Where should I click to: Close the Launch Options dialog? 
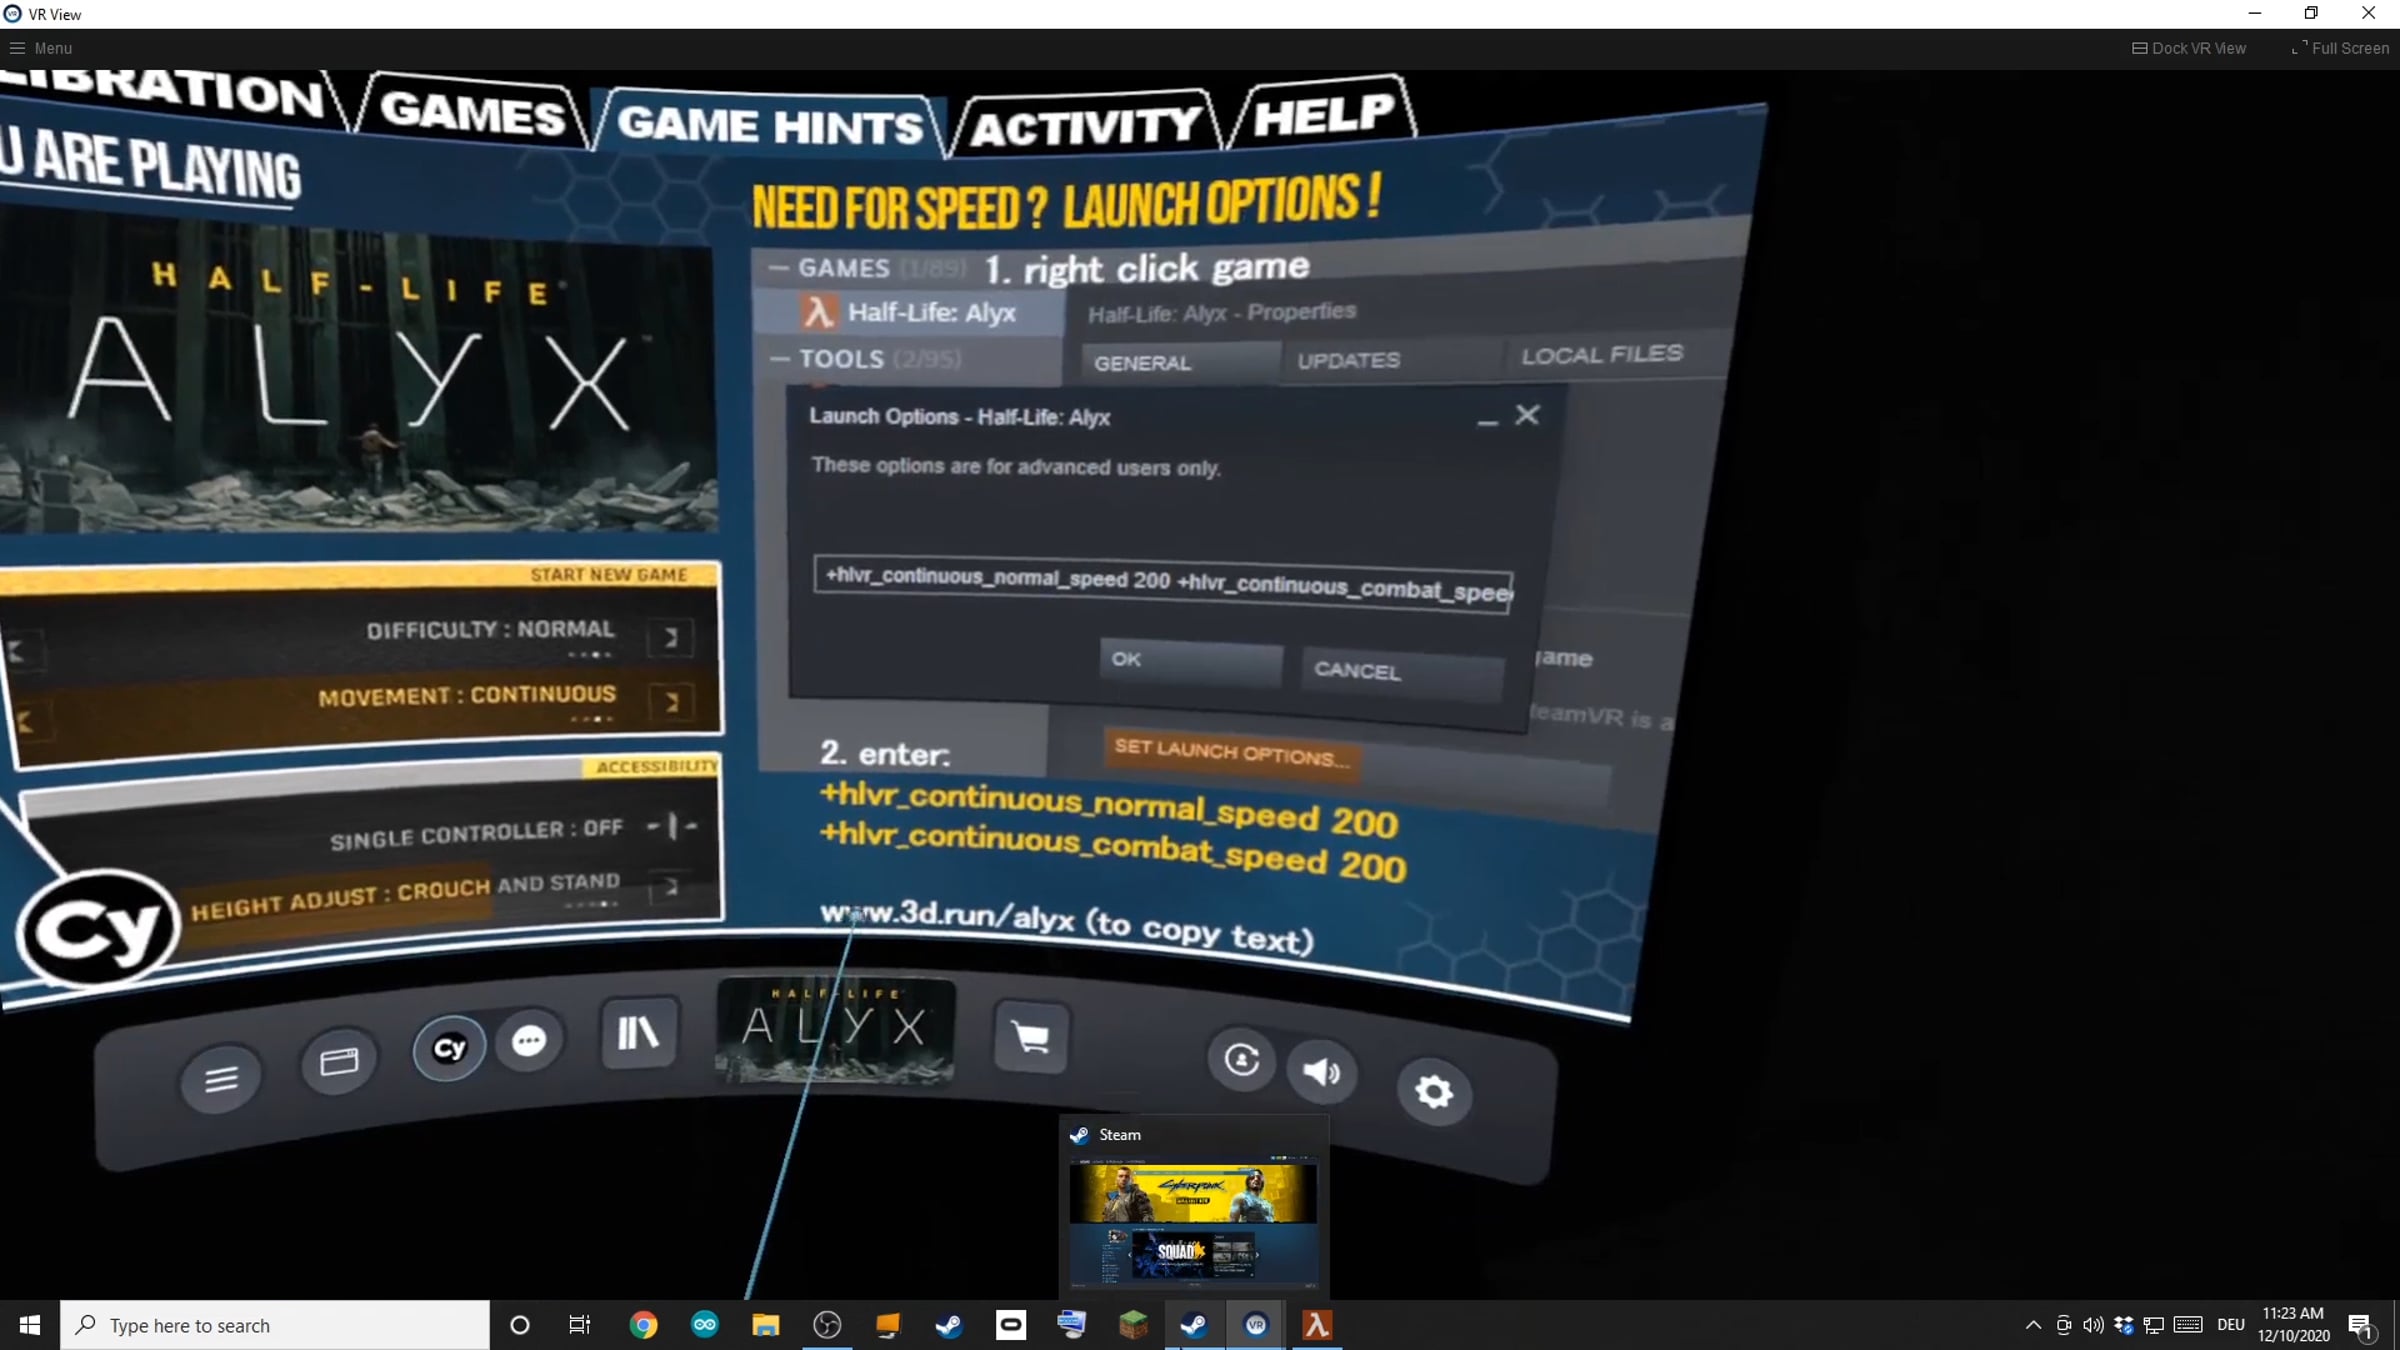pos(1526,415)
